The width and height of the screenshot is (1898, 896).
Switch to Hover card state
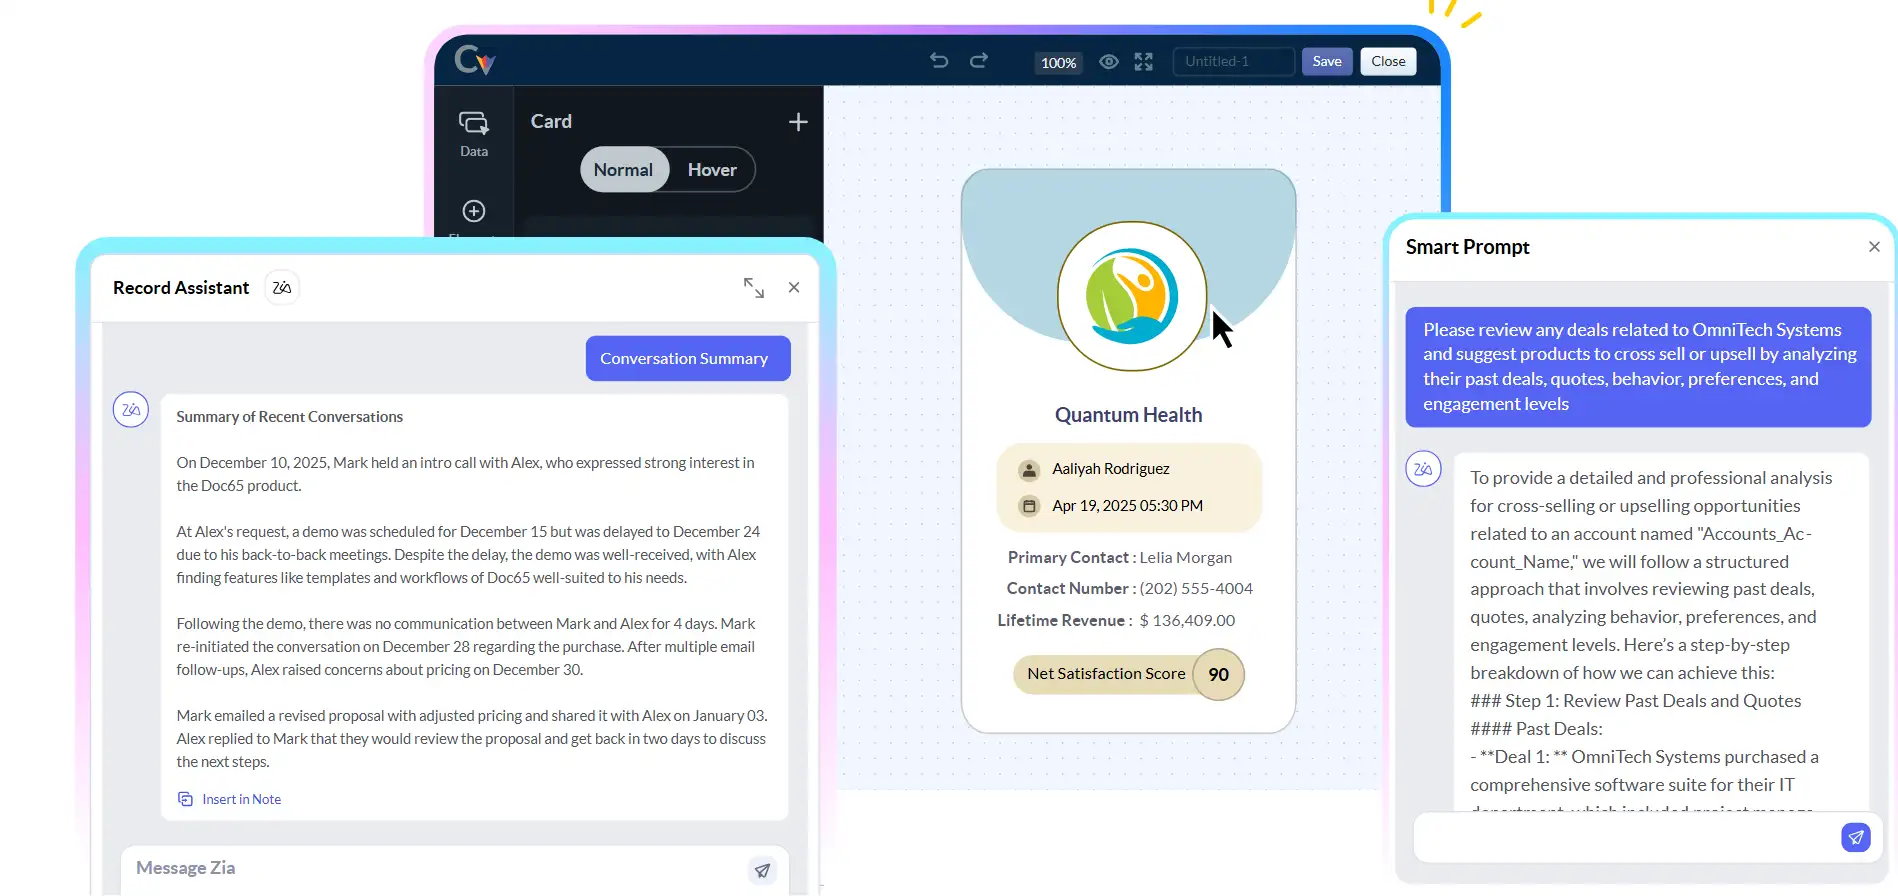(712, 170)
